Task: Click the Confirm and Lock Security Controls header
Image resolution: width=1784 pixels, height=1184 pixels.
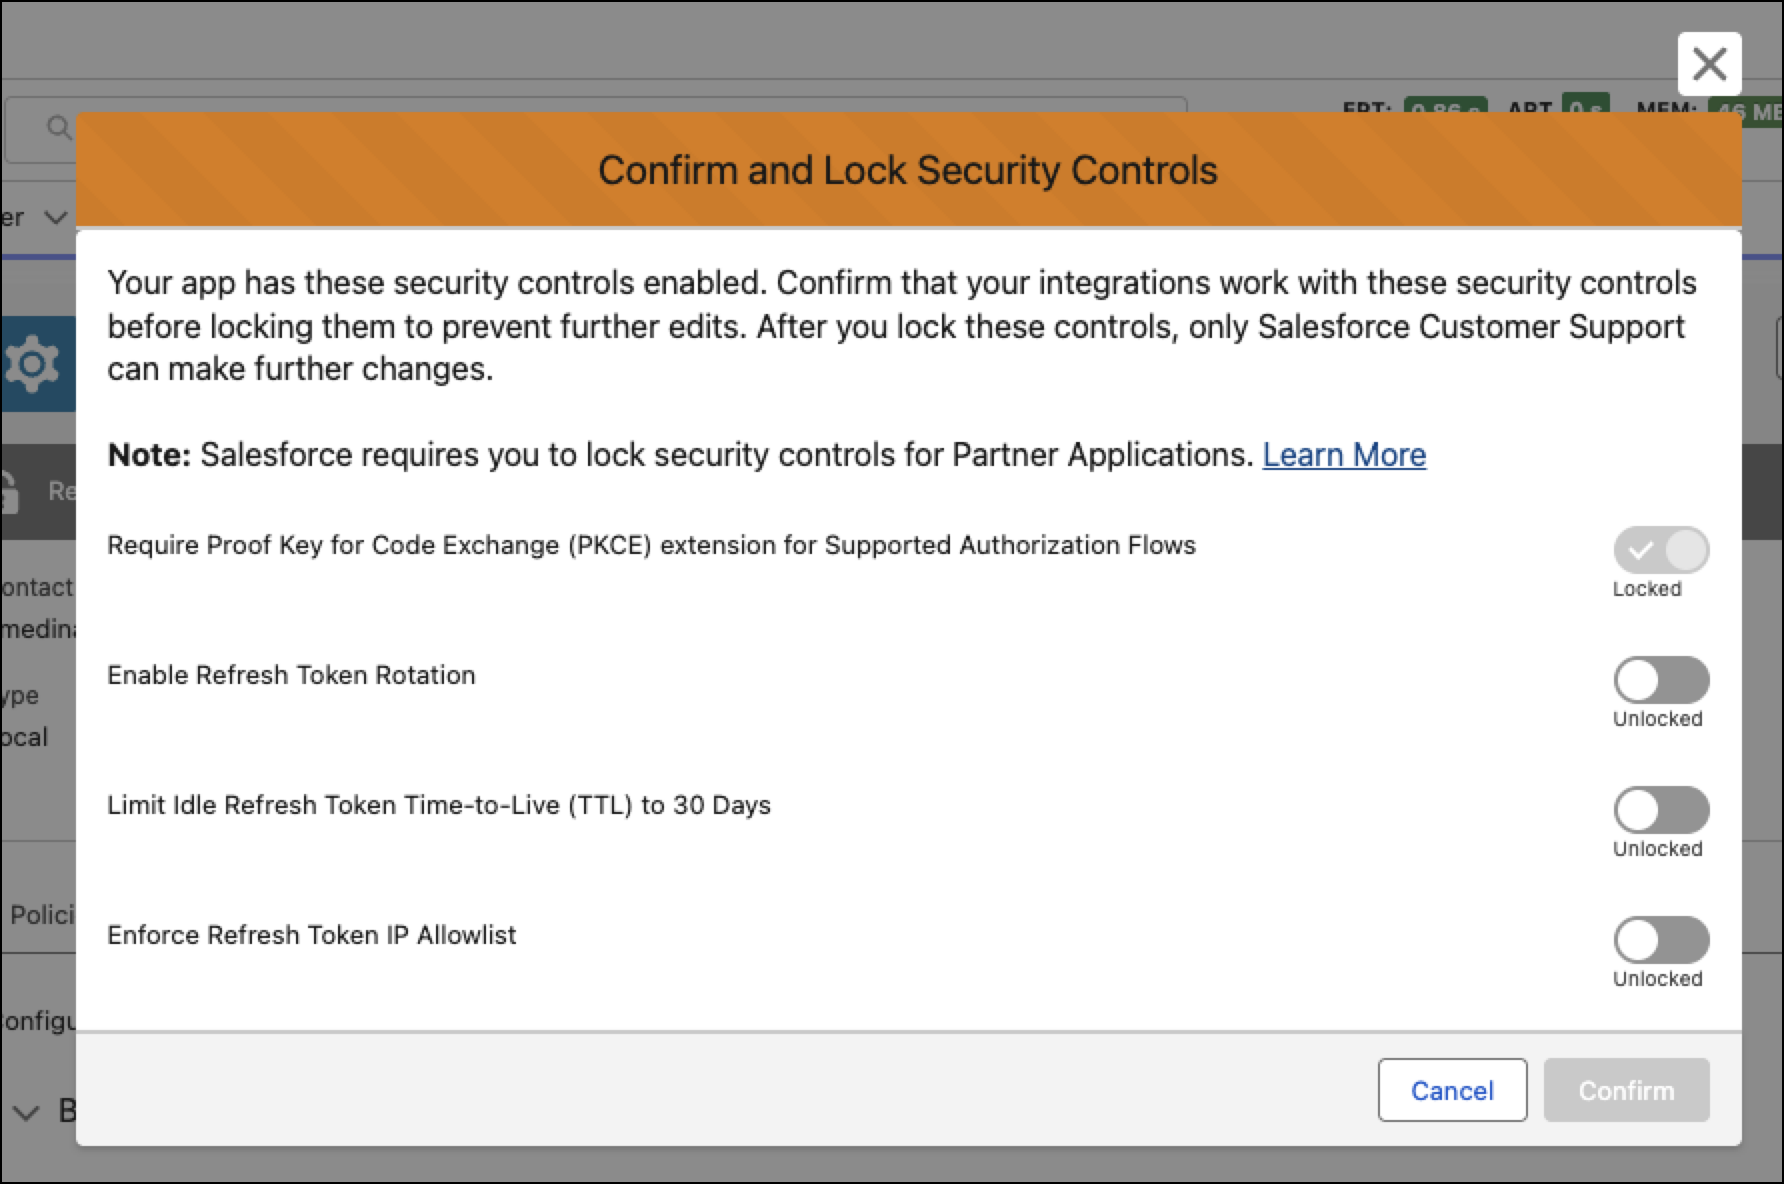Action: coord(908,170)
